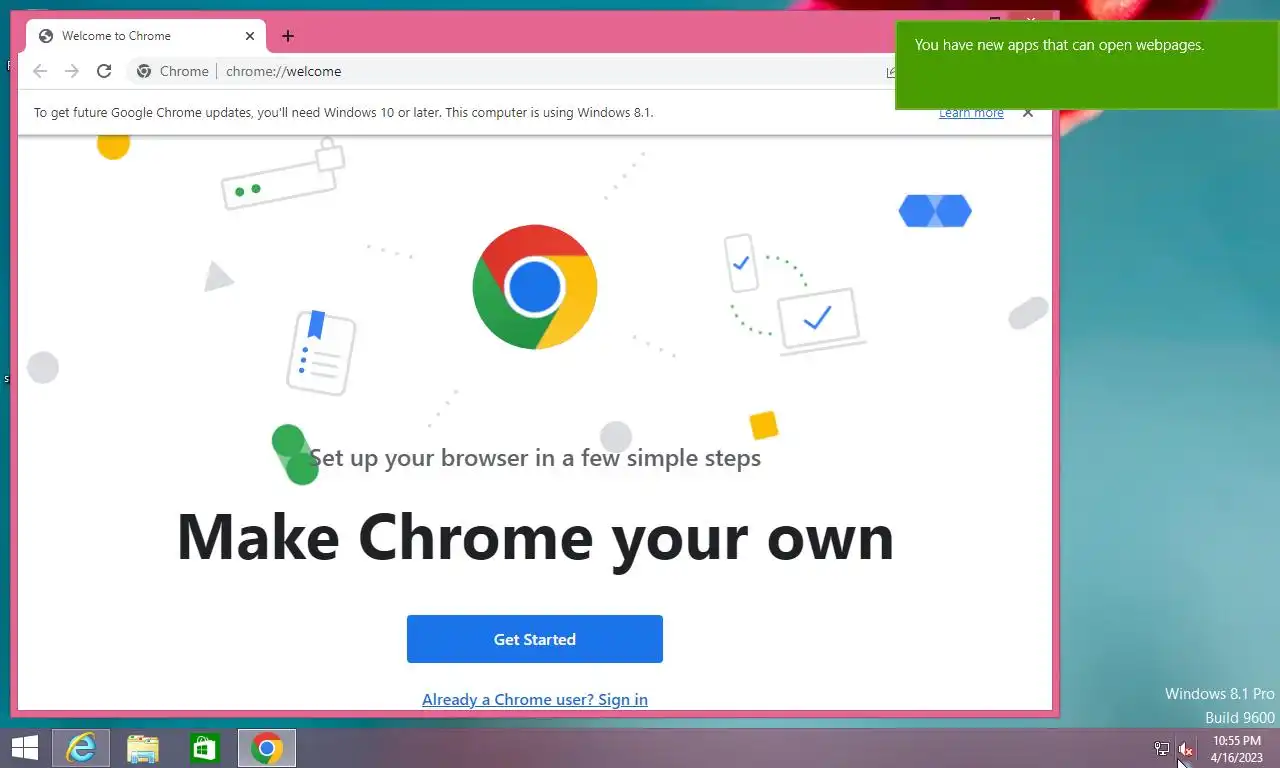Open the Windows Store taskbar icon
1280x768 pixels.
point(205,748)
